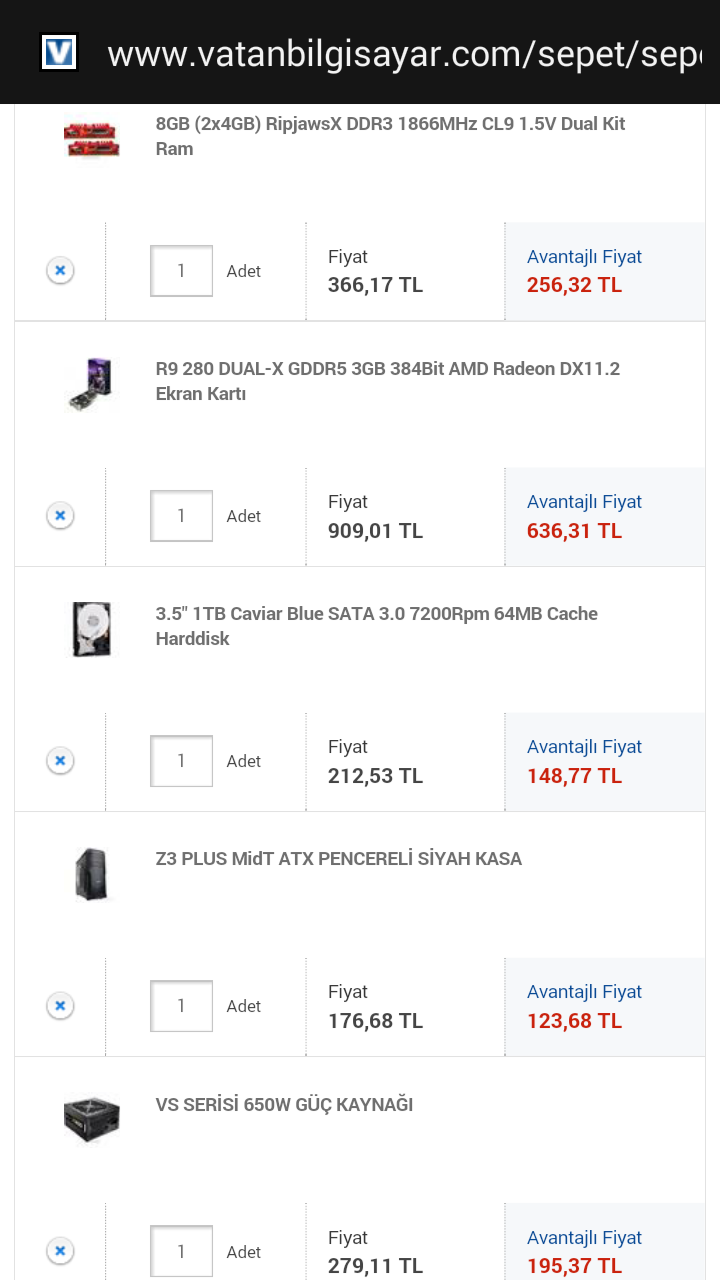This screenshot has width=720, height=1280.
Task: Tap the browser URL address bar
Action: 400,52
